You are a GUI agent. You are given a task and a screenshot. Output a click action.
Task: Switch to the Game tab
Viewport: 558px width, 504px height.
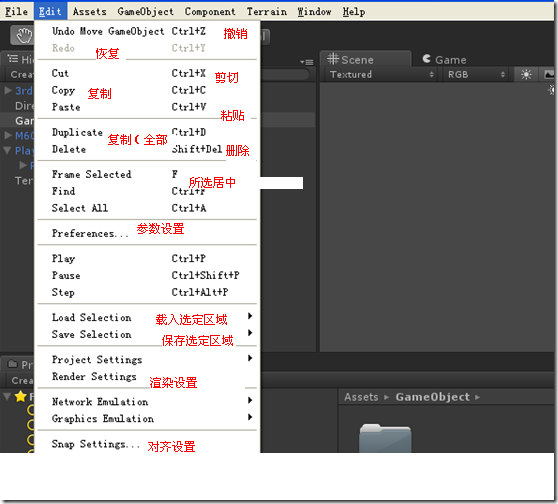[444, 59]
